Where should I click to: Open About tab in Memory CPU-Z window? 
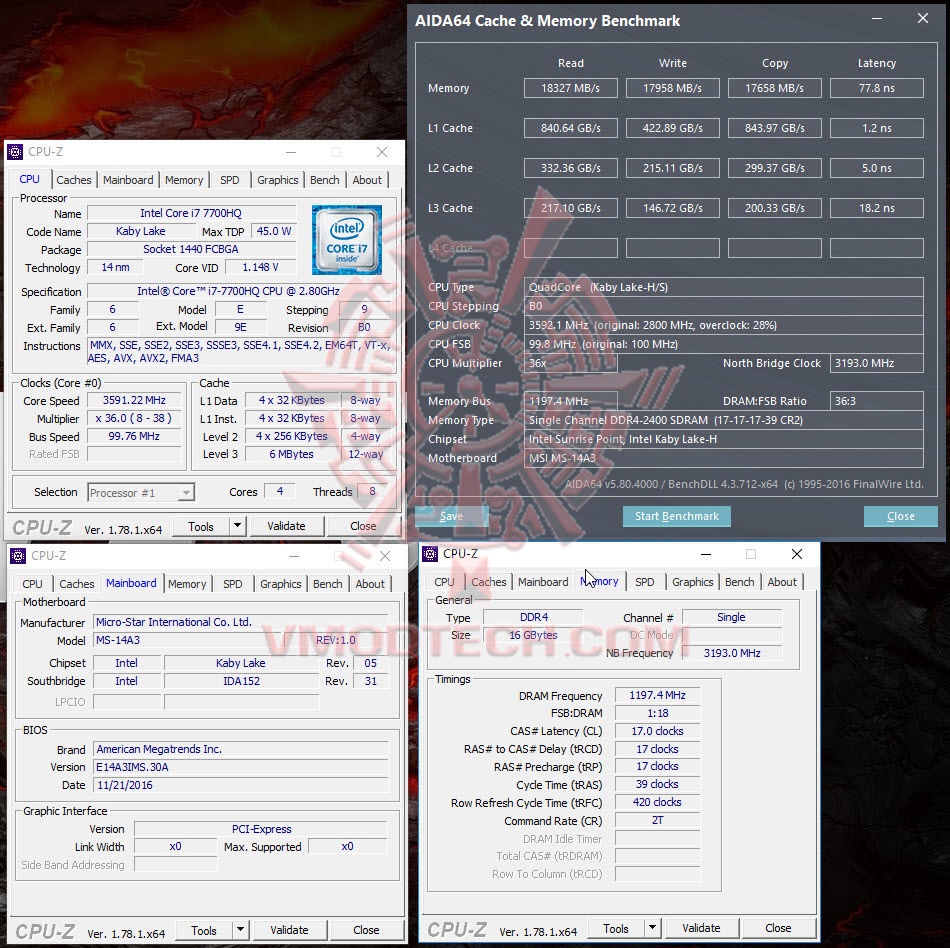click(x=782, y=582)
